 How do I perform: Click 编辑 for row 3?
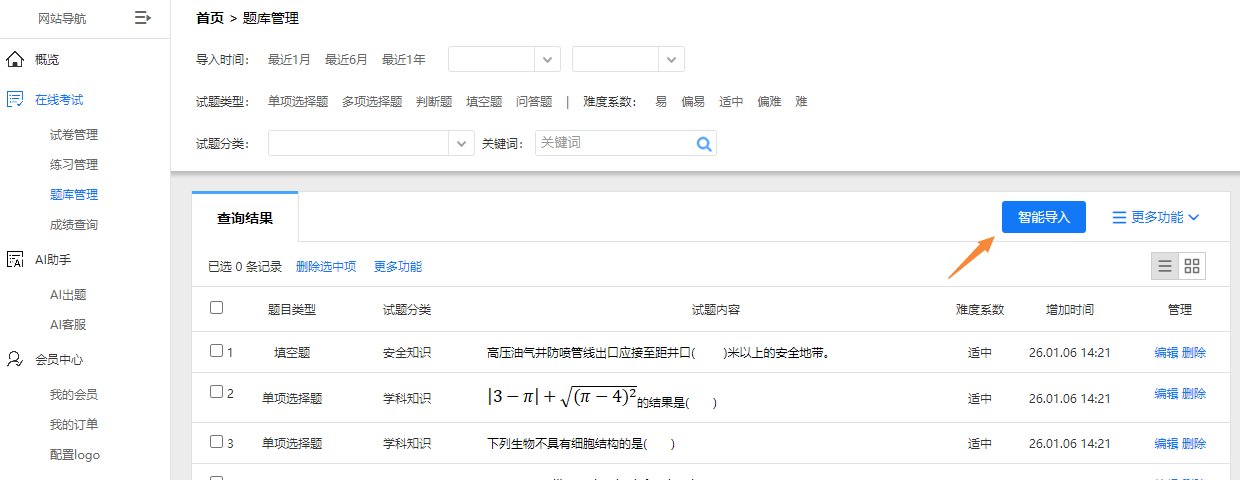[x=1166, y=443]
